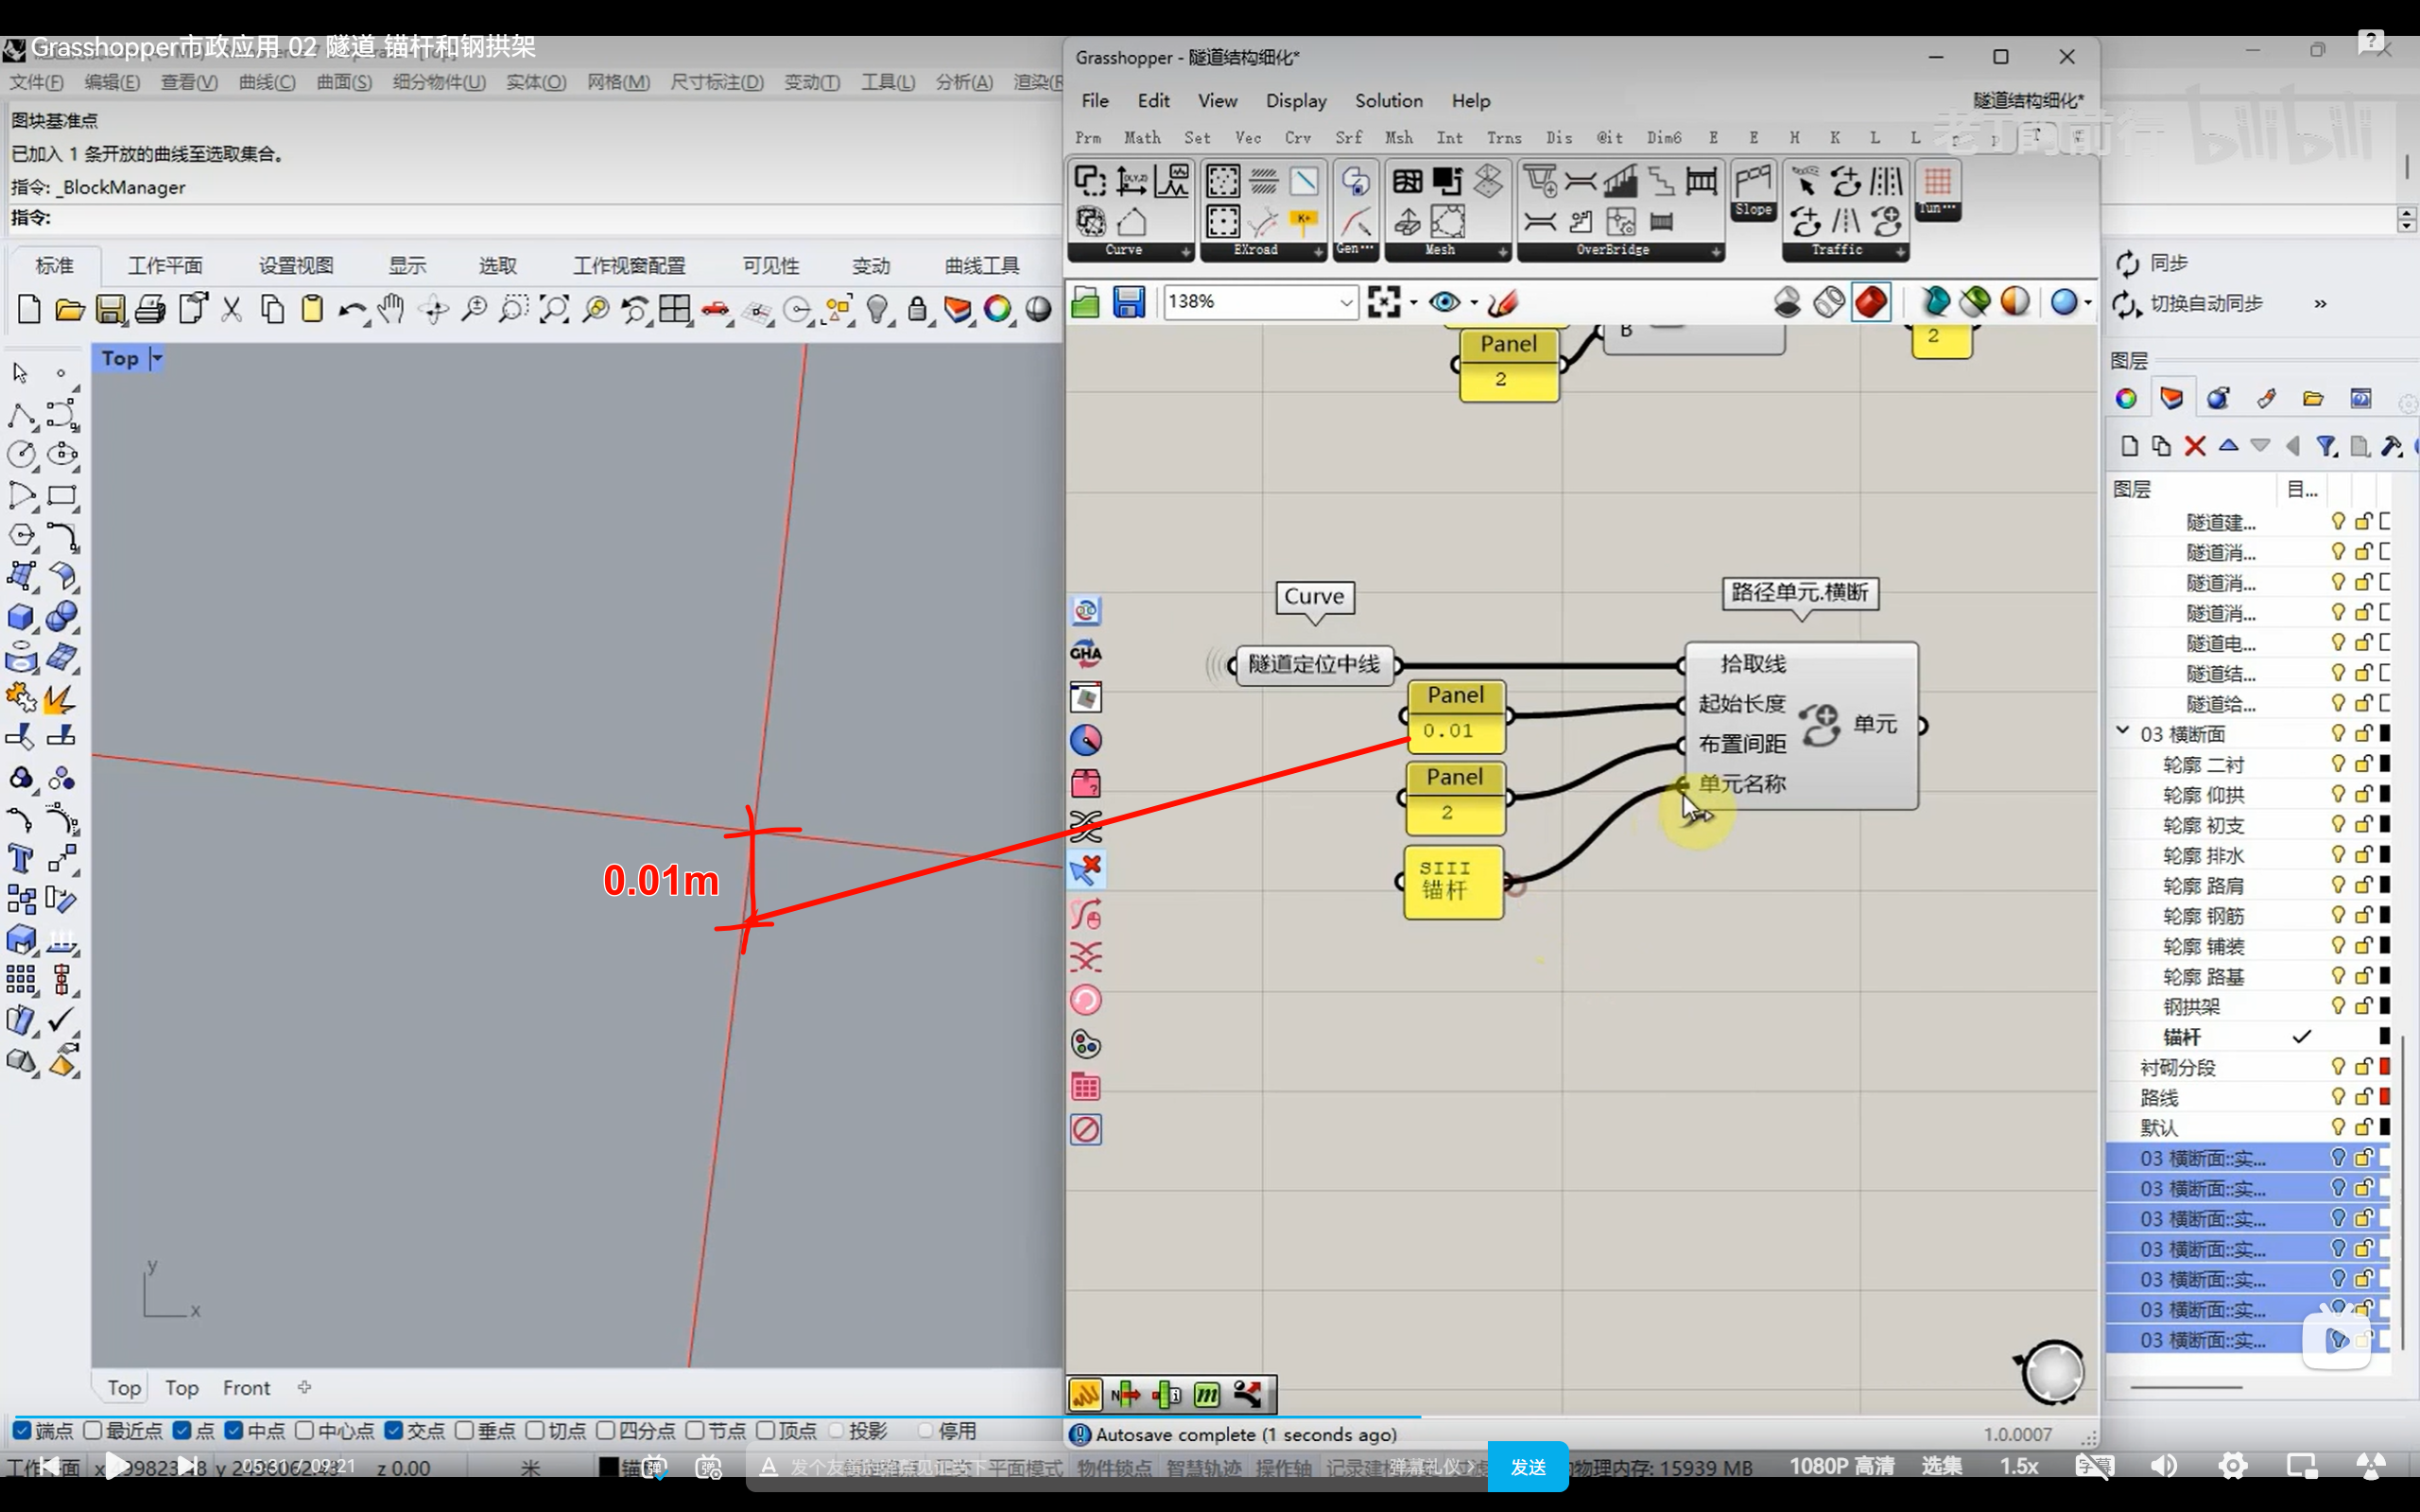Click the Print icon in Rhino toolbar
Viewport: 2420px width, 1512px height.
pyautogui.click(x=150, y=309)
